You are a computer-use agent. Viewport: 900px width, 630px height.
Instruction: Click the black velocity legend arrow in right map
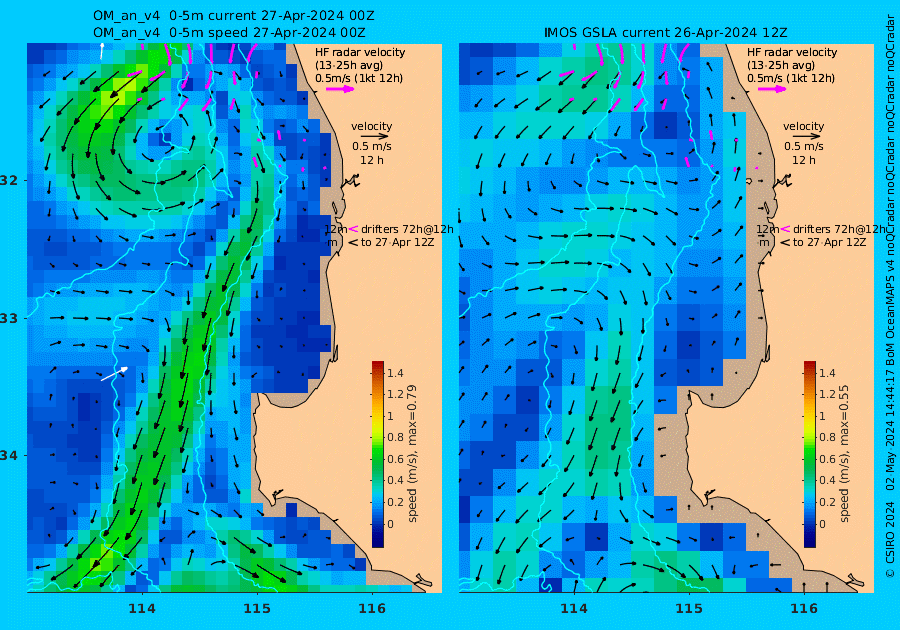(x=807, y=137)
